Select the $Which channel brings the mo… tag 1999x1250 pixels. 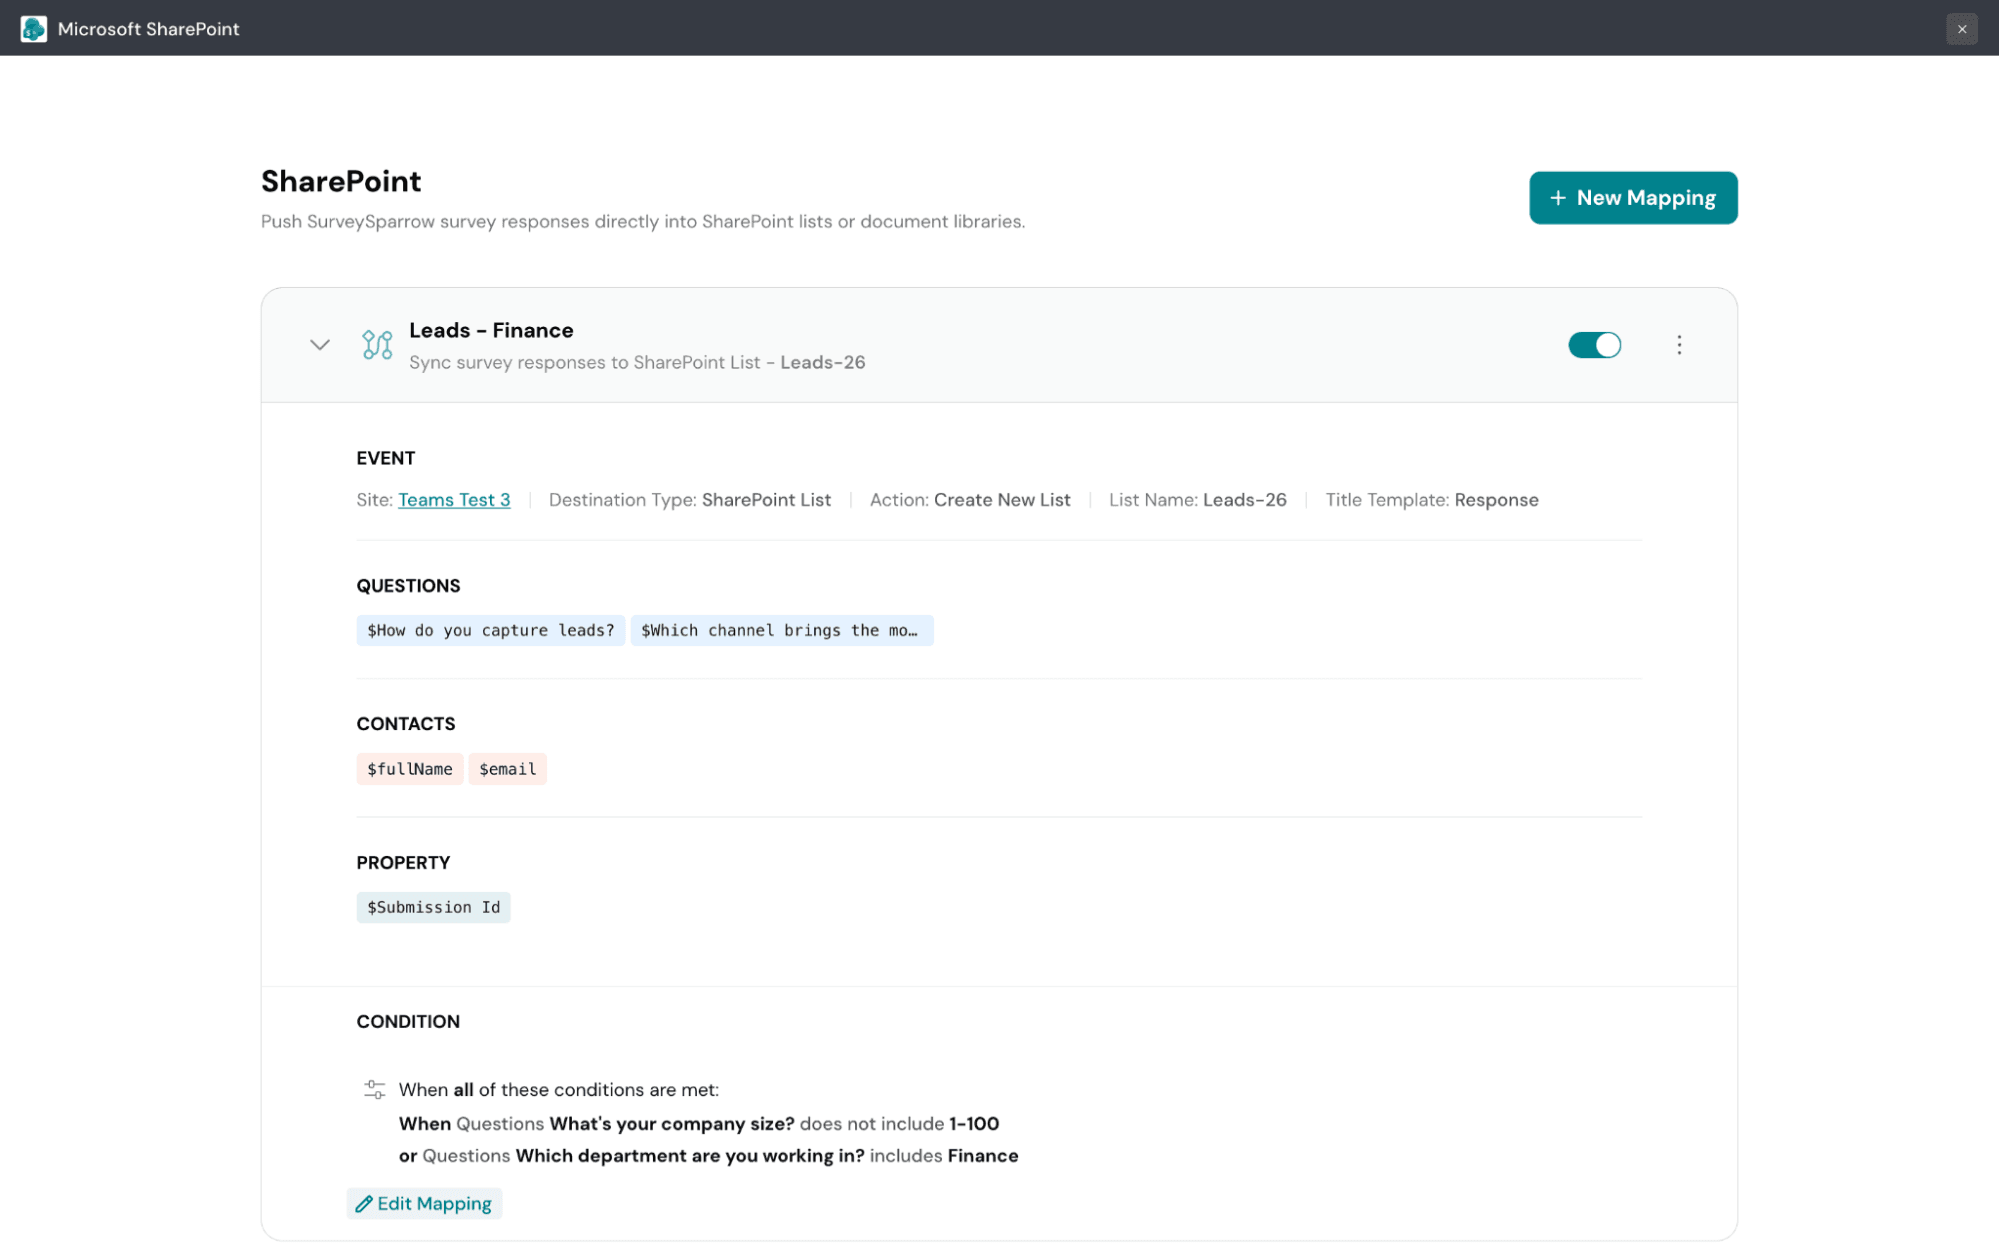[782, 630]
